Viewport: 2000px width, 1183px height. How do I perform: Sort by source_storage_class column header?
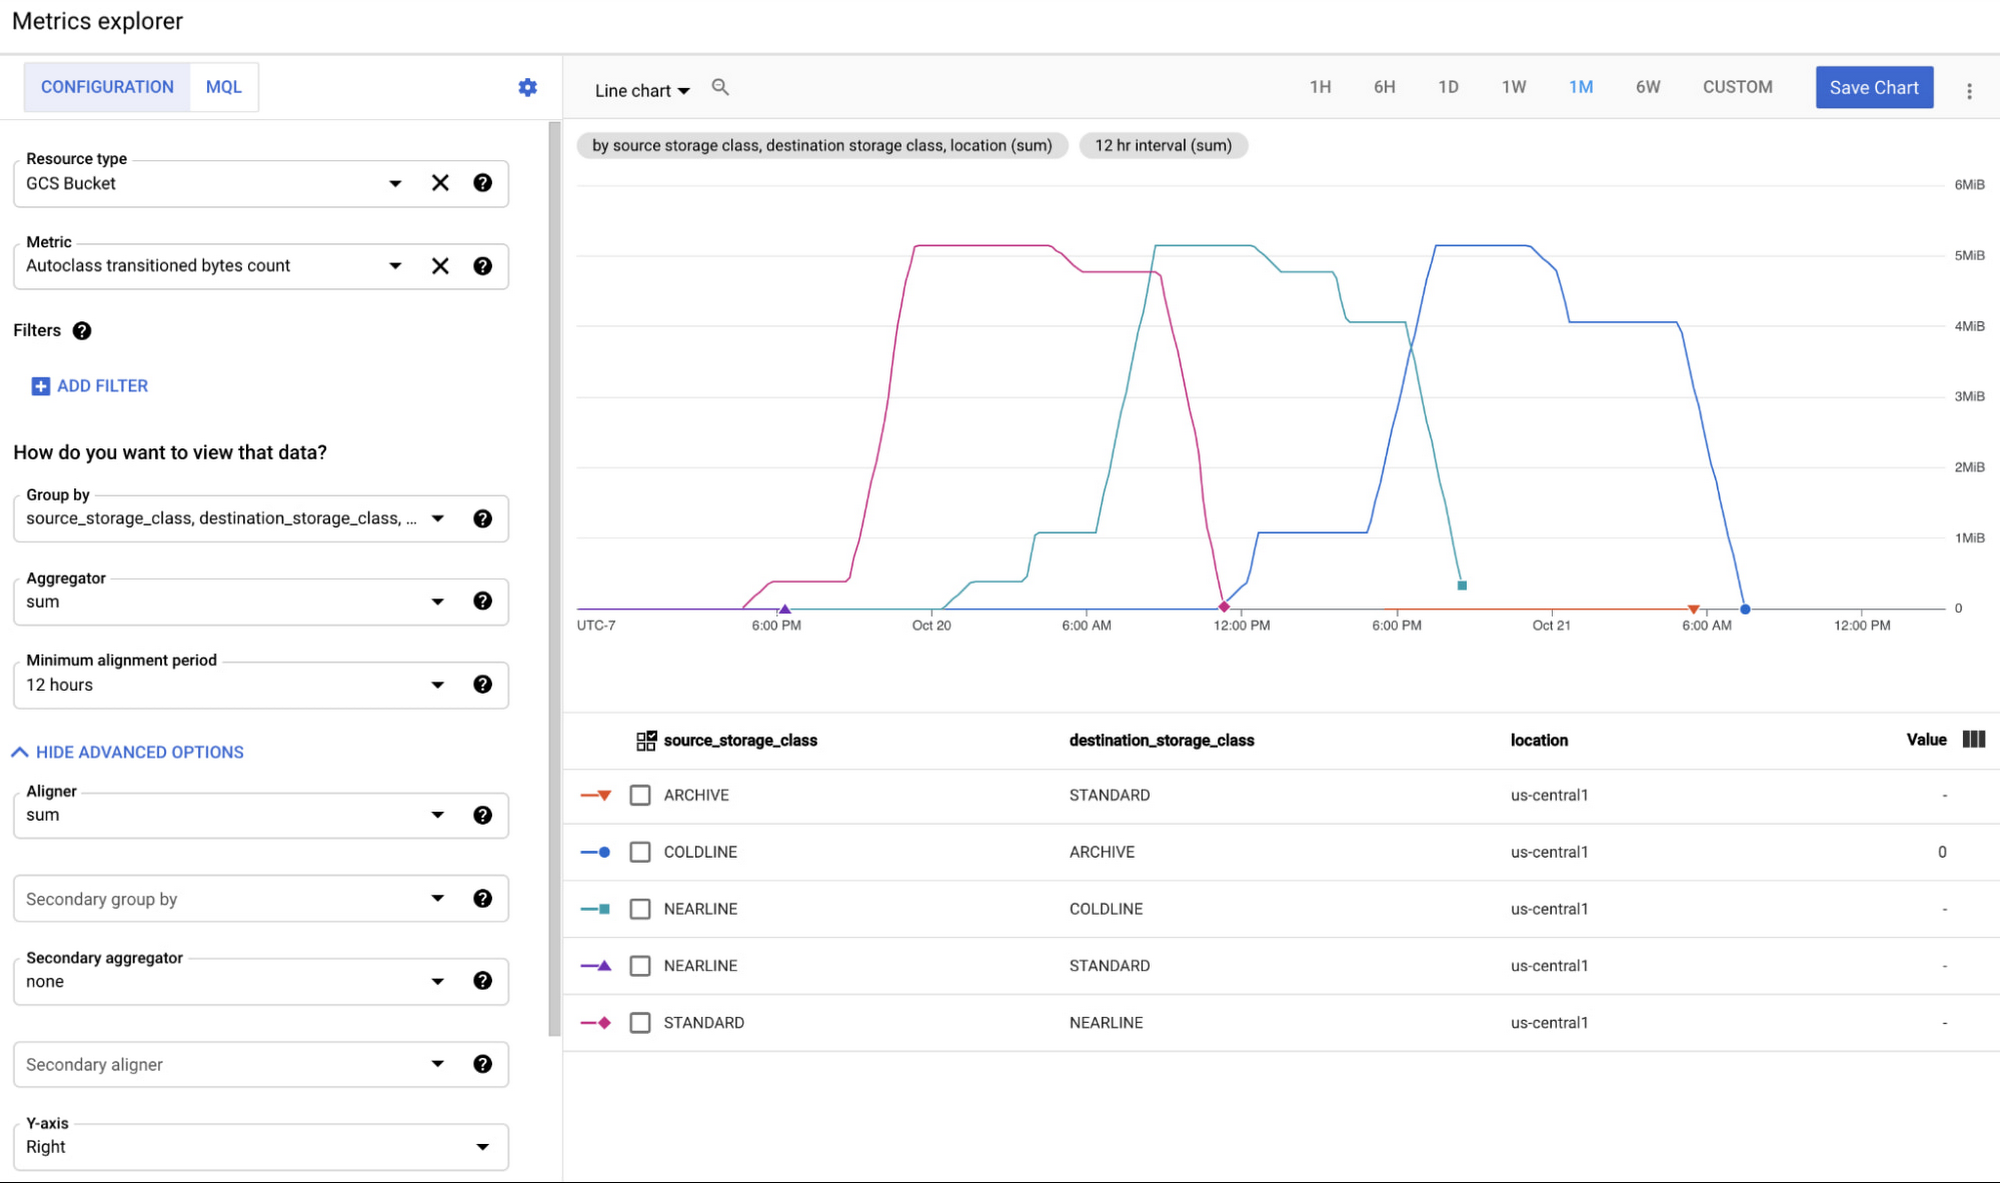(740, 740)
